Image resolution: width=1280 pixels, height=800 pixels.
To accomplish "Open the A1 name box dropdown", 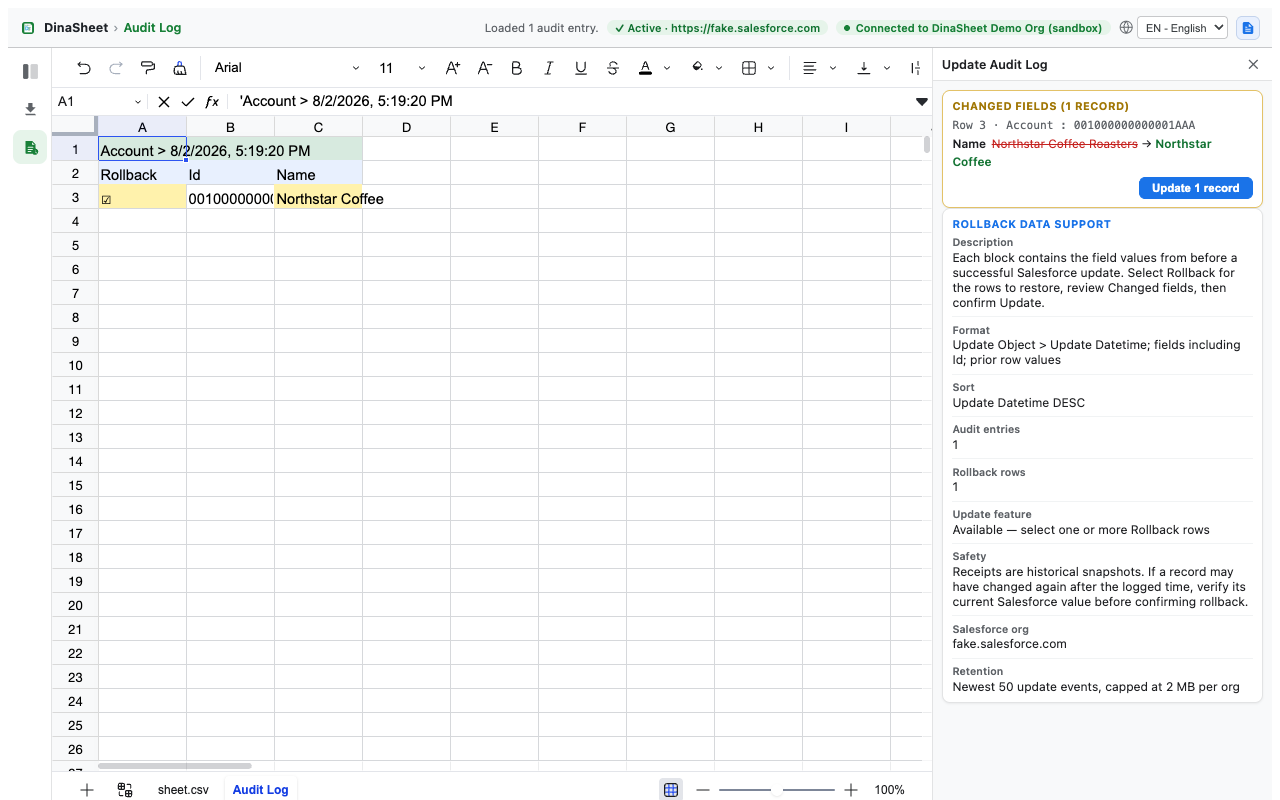I will [x=137, y=102].
